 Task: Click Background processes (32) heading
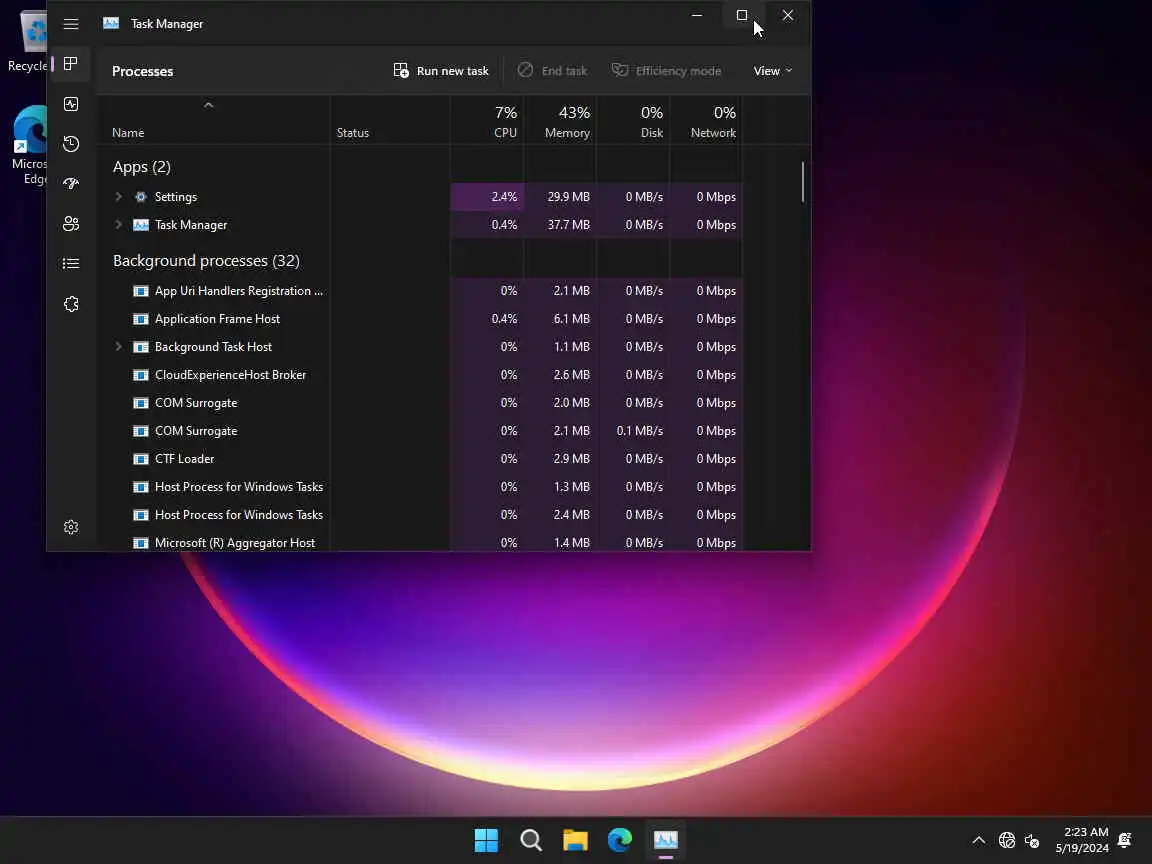pos(206,261)
